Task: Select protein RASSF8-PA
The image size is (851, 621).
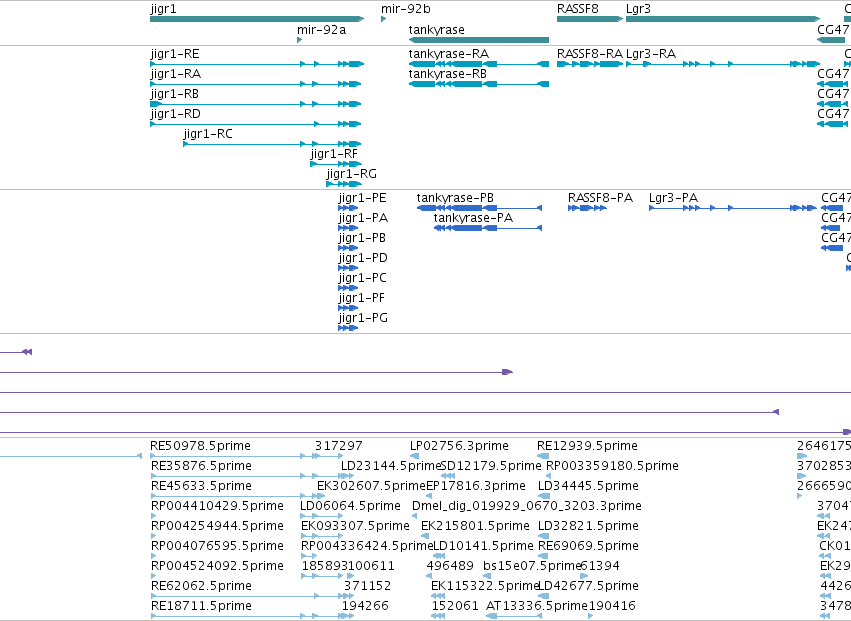Action: pyautogui.click(x=587, y=208)
